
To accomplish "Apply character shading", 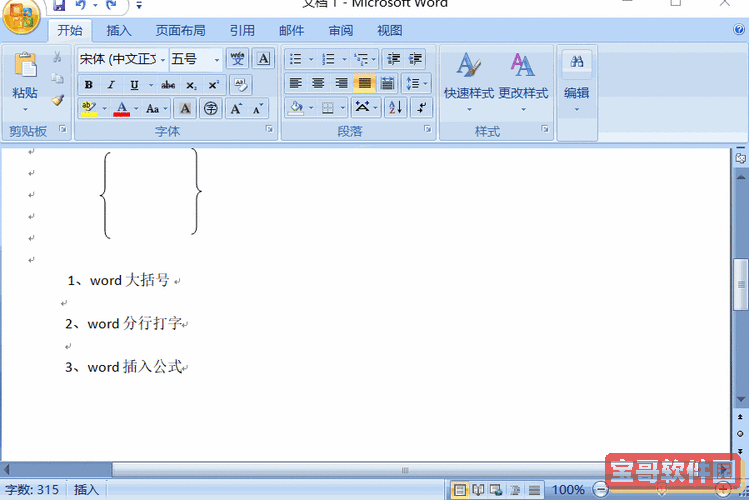I will coord(185,109).
